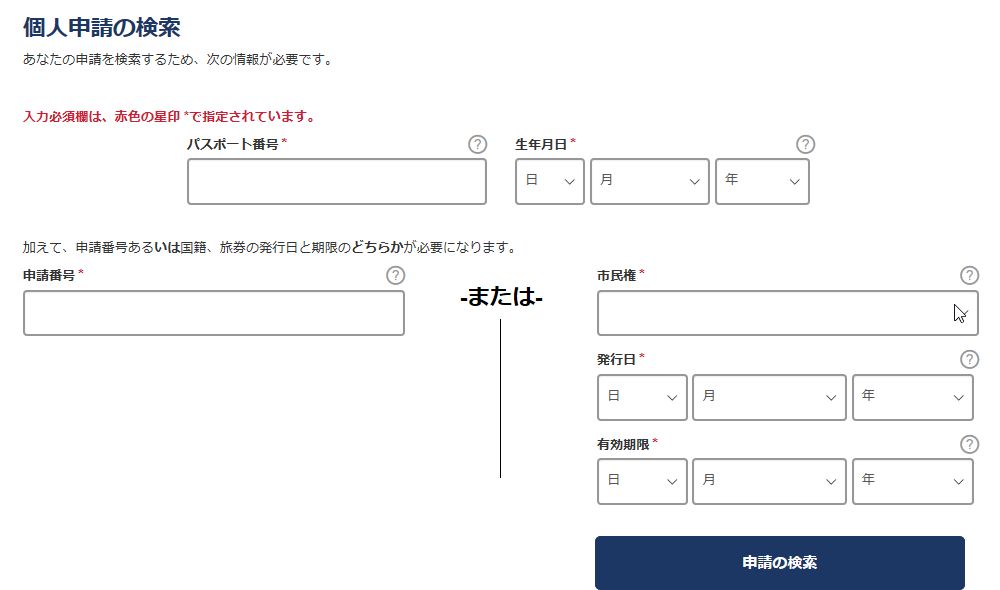Open the 日 dropdown under 有効期限

pos(641,481)
